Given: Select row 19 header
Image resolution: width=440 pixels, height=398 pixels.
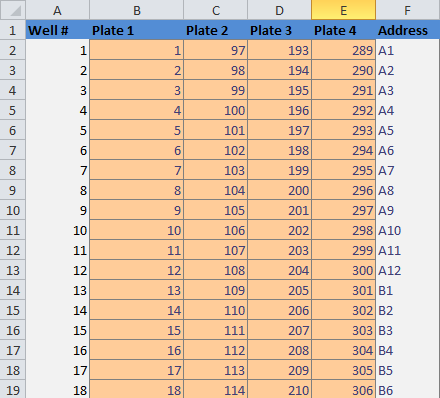Looking at the screenshot, I should 13,389.
